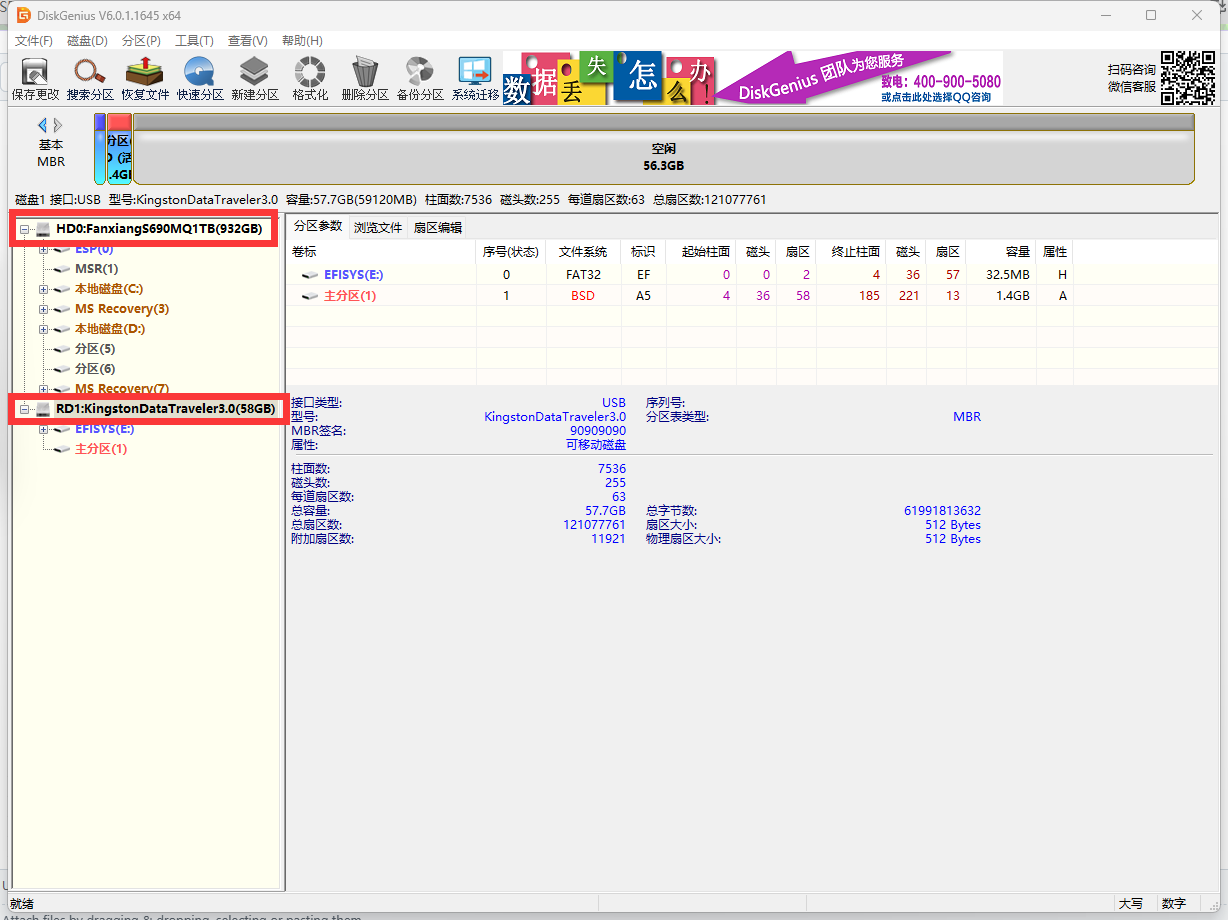Expand the 本地磁盘(C:) tree node
This screenshot has height=920, width=1228.
(43, 289)
